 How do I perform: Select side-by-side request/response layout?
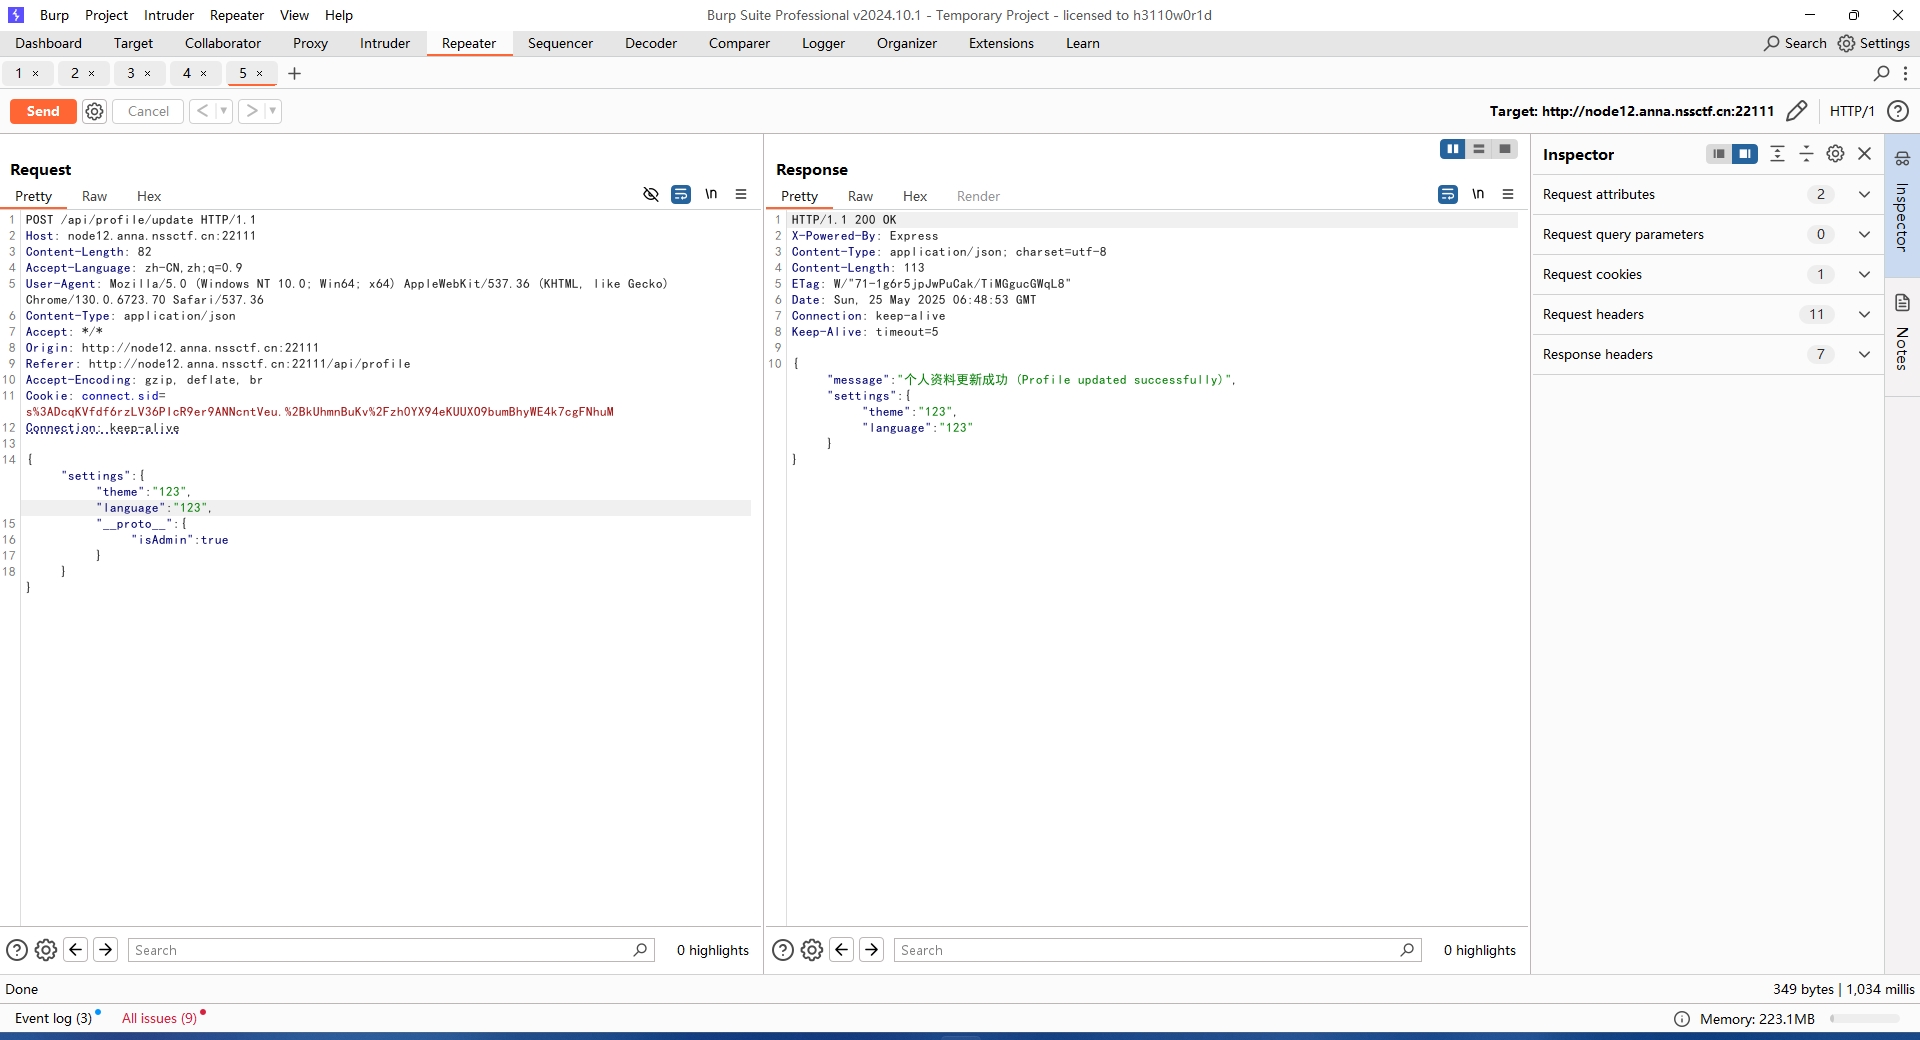[x=1453, y=149]
